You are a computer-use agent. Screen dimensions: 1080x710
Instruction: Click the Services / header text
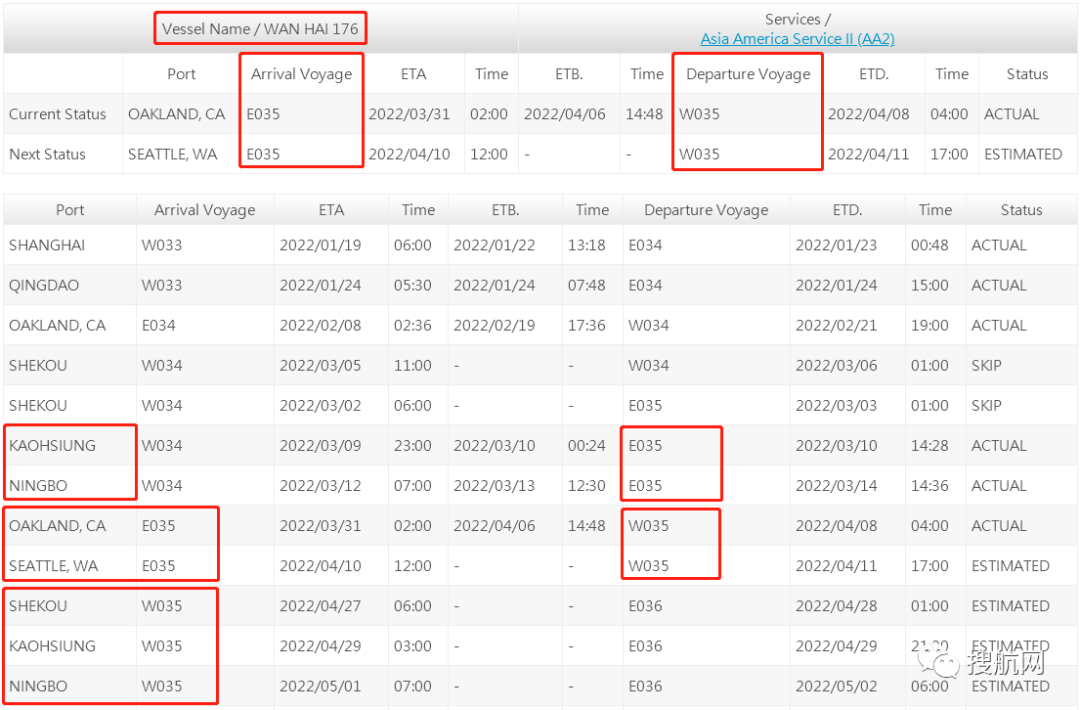click(797, 19)
